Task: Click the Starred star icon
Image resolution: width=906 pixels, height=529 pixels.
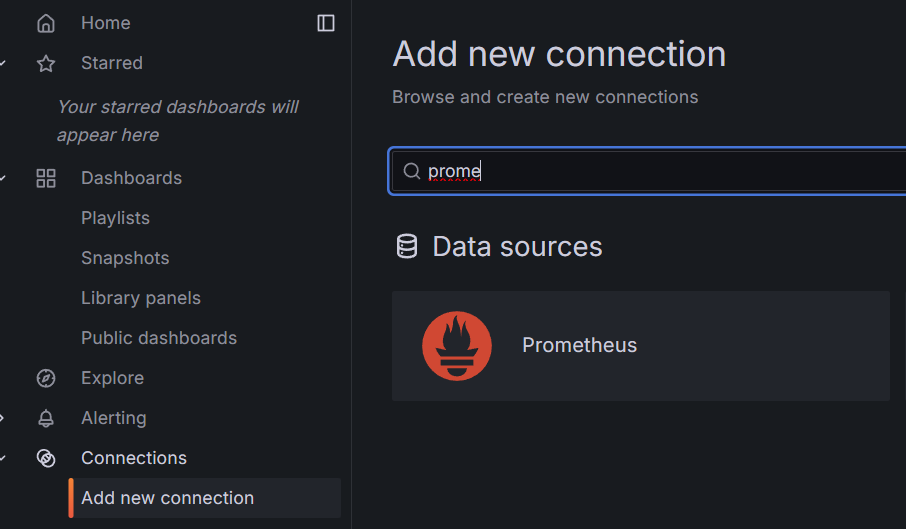Action: (x=46, y=63)
